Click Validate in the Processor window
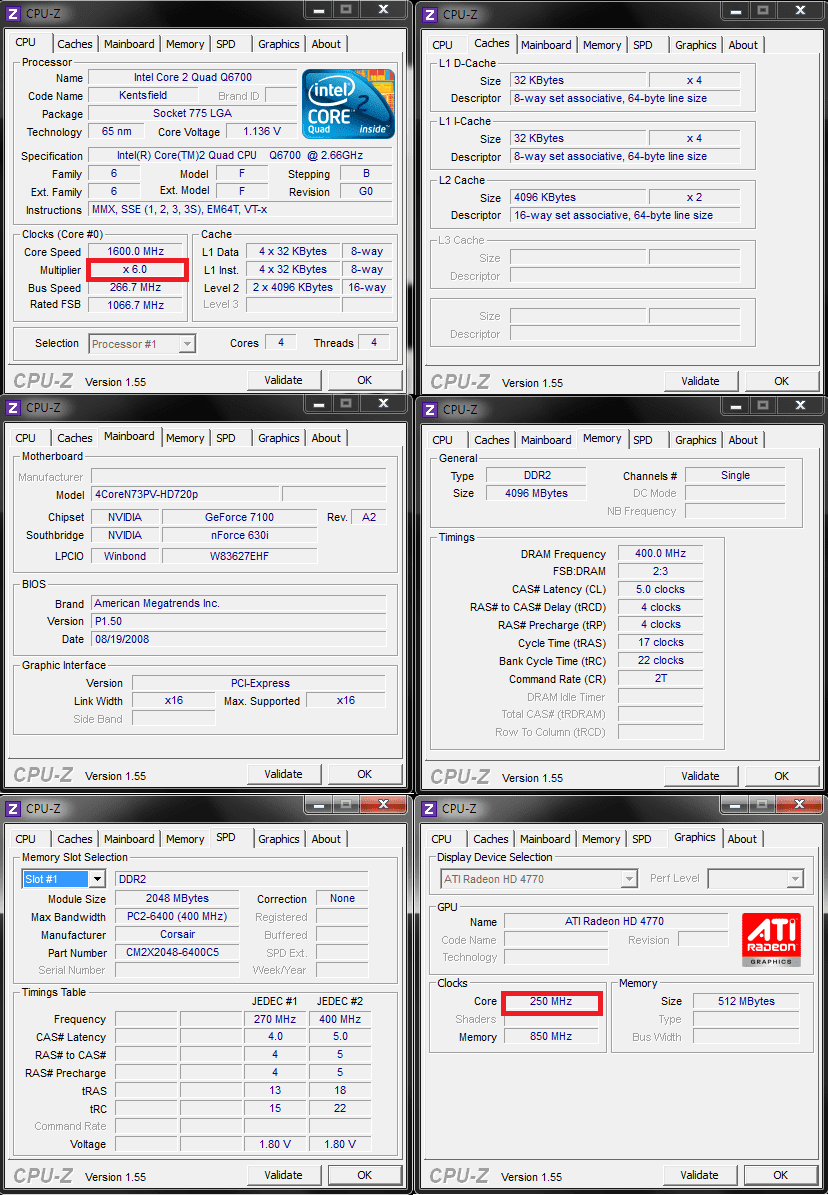 tap(284, 380)
